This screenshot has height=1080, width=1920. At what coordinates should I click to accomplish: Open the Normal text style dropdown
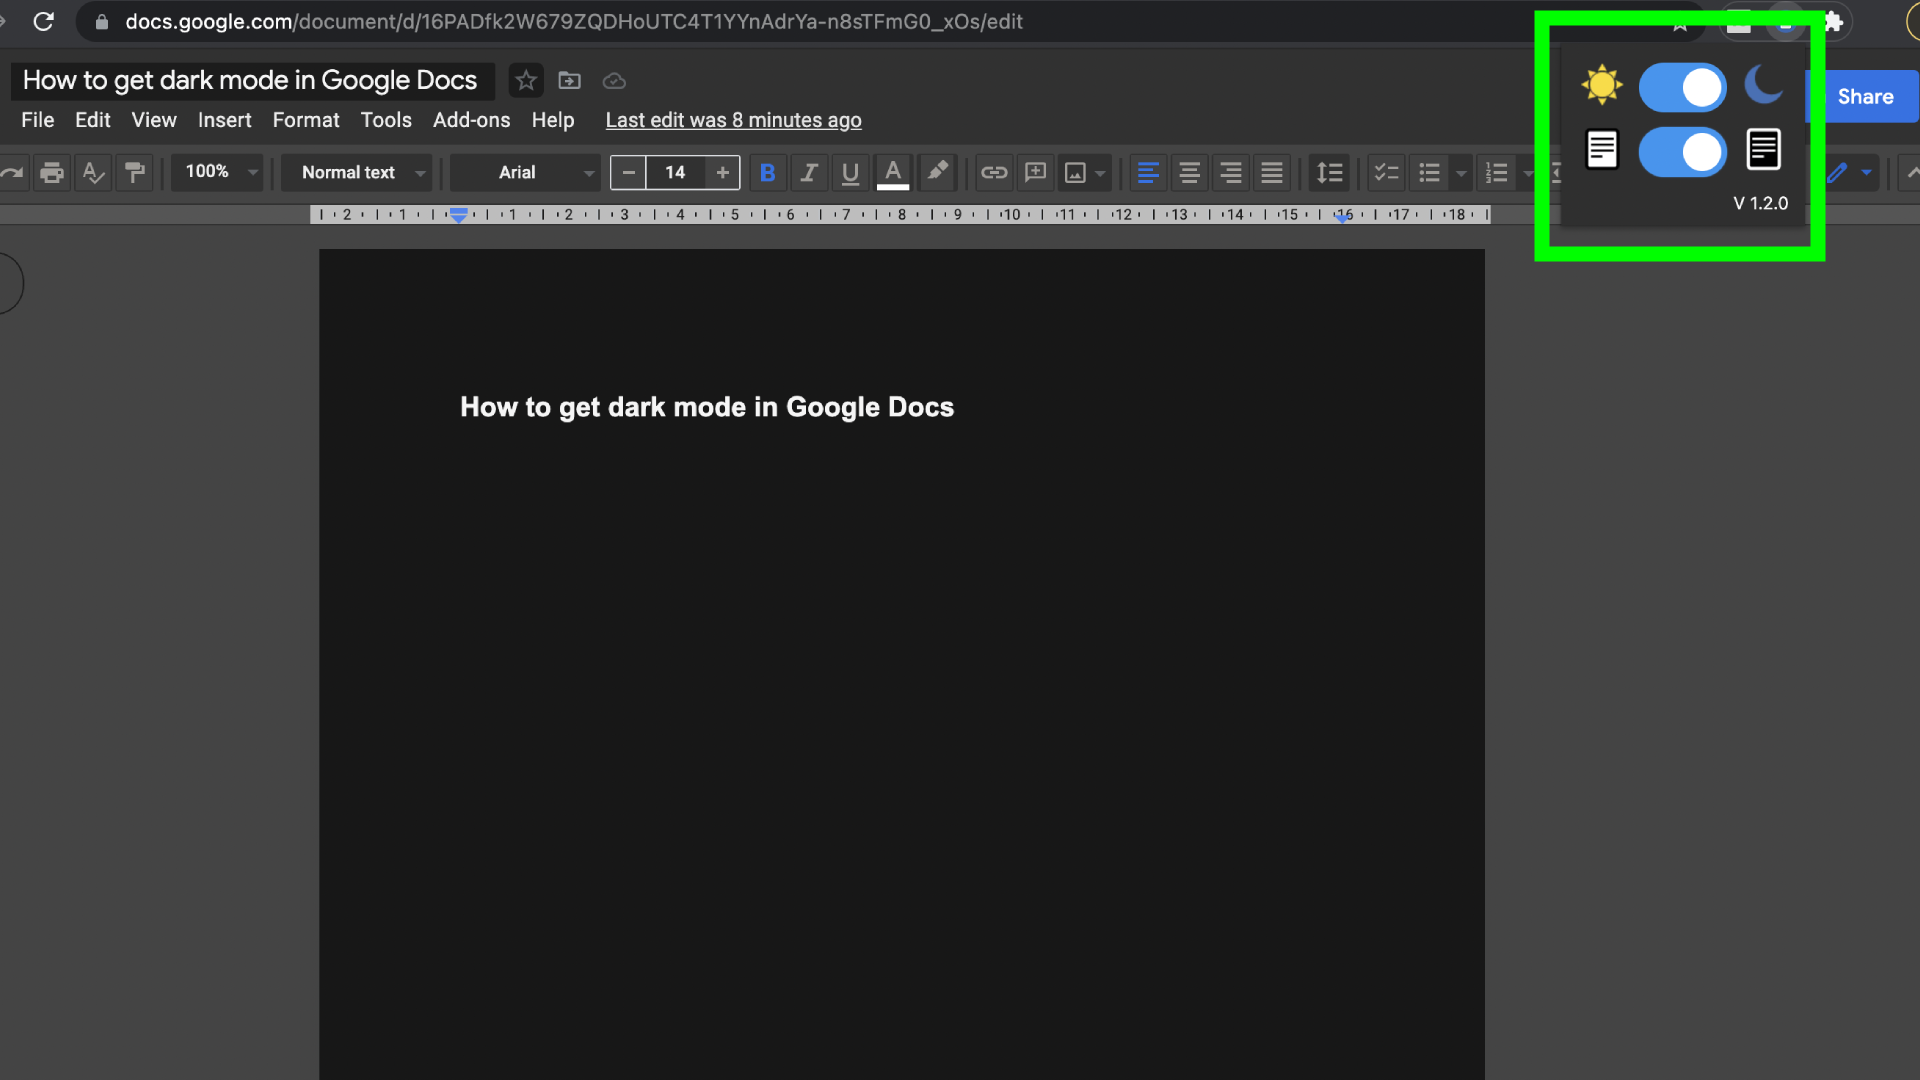click(356, 172)
